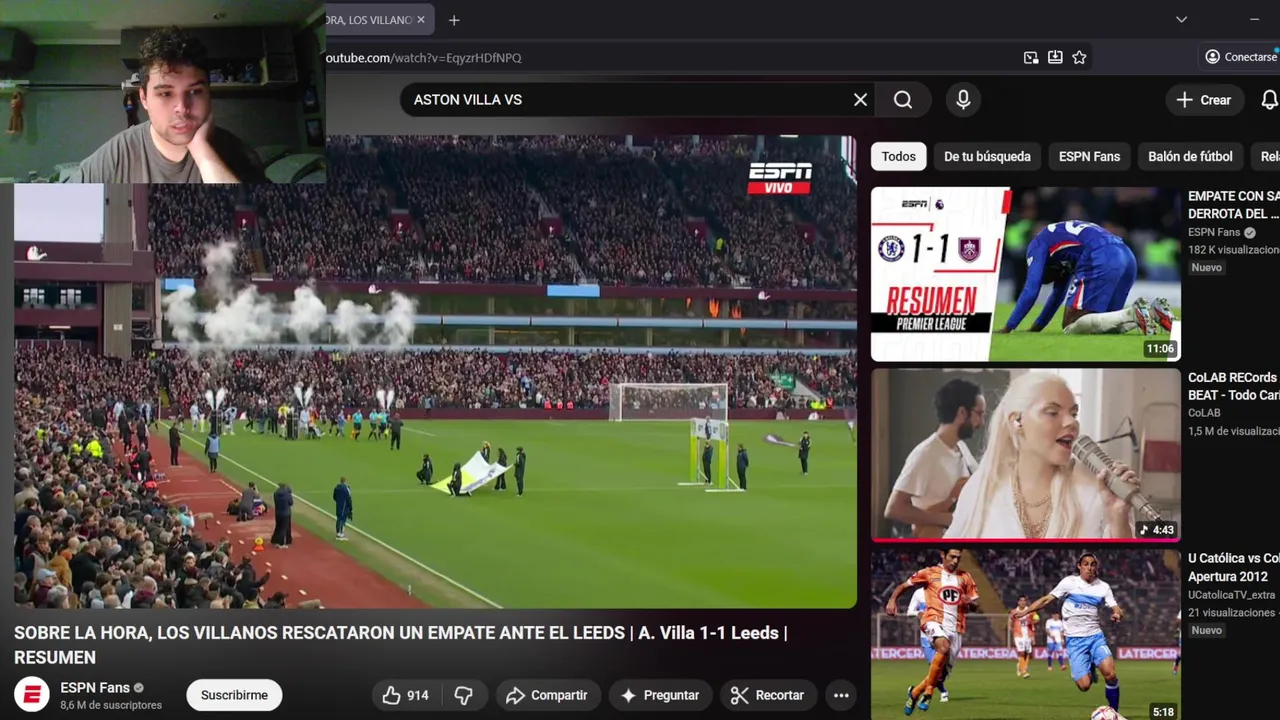1280x720 pixels.
Task: Click the magnifier search button
Action: point(903,100)
